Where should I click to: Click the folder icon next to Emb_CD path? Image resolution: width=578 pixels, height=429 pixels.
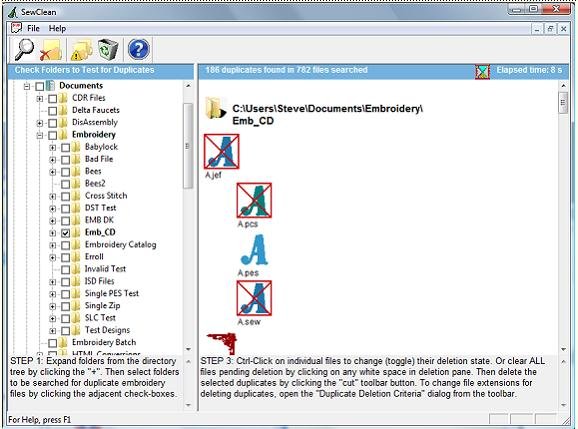coord(215,108)
